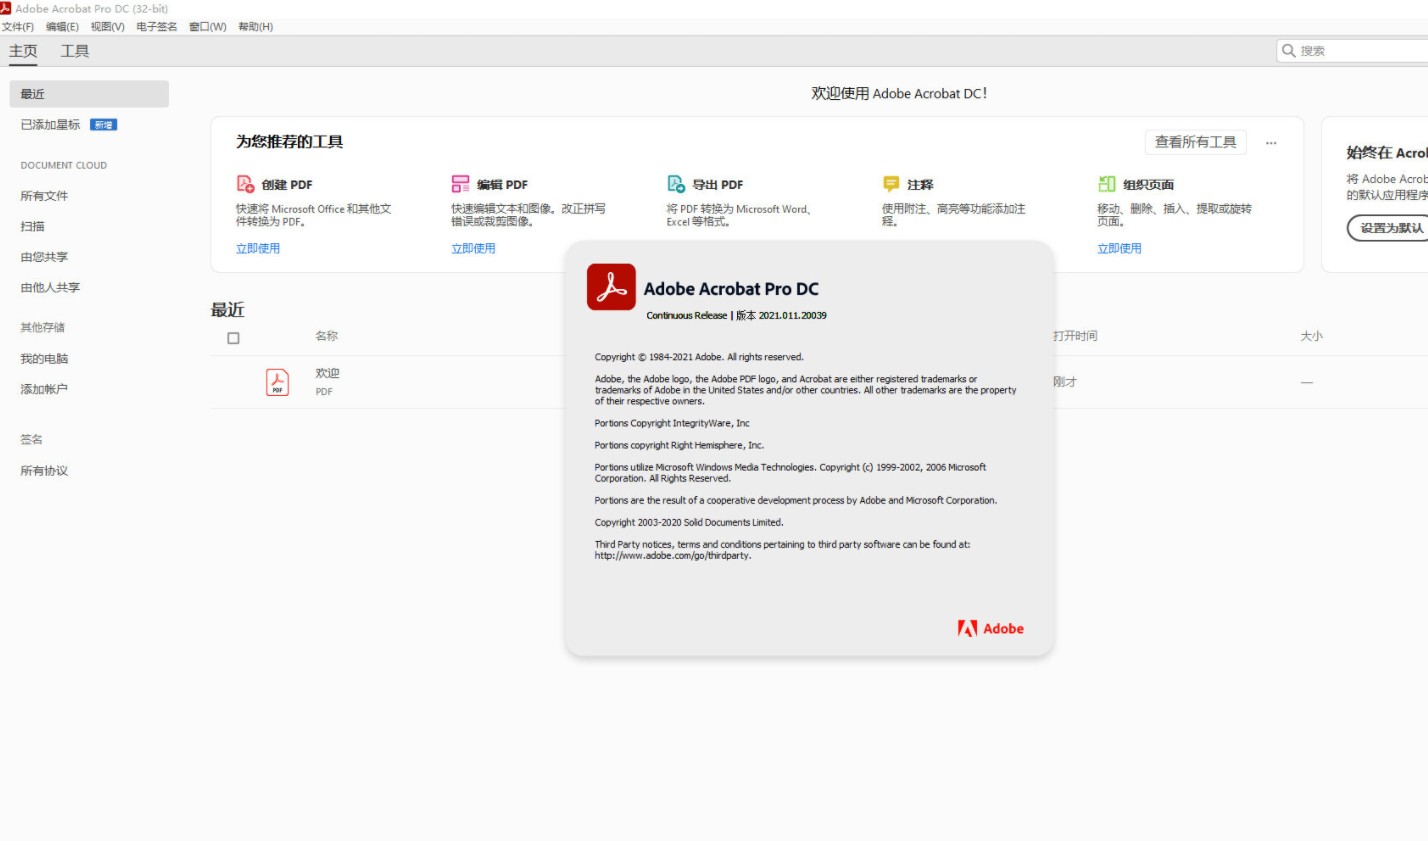
Task: Open the 窗口(W) menu
Action: coord(208,27)
